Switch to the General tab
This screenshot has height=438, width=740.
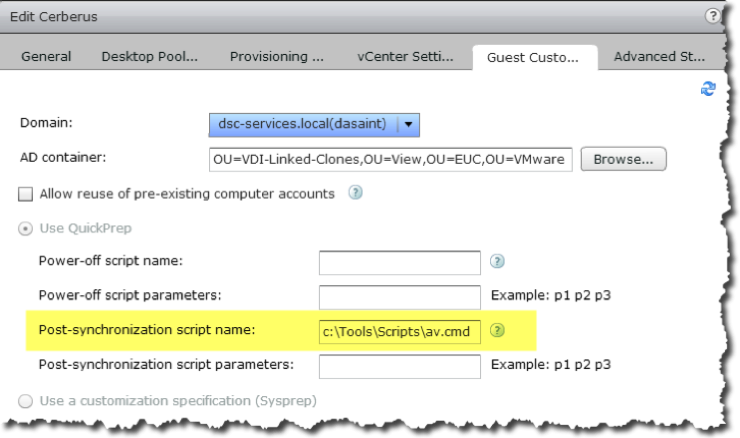pos(46,57)
